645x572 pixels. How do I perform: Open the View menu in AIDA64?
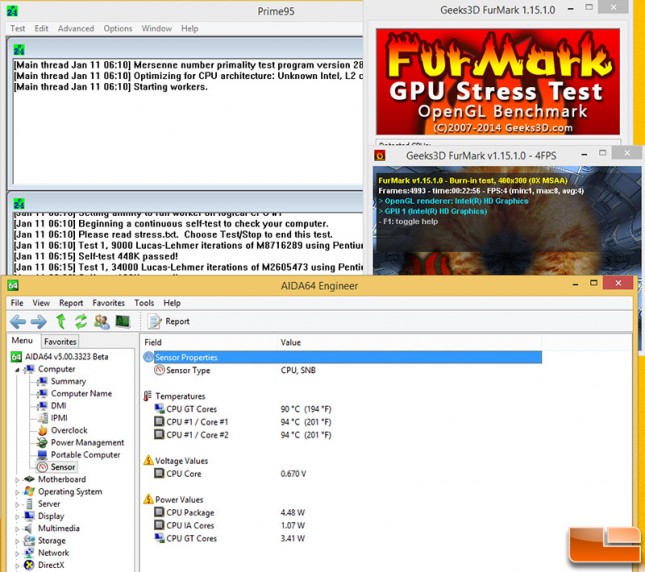pos(41,303)
